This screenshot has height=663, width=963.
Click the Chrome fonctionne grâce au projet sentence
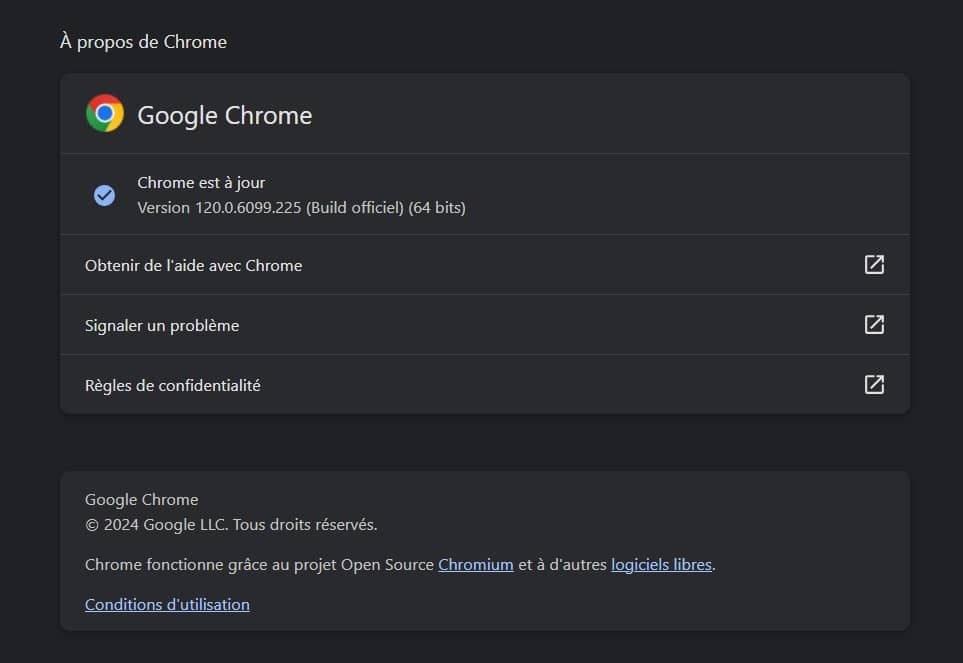point(400,564)
